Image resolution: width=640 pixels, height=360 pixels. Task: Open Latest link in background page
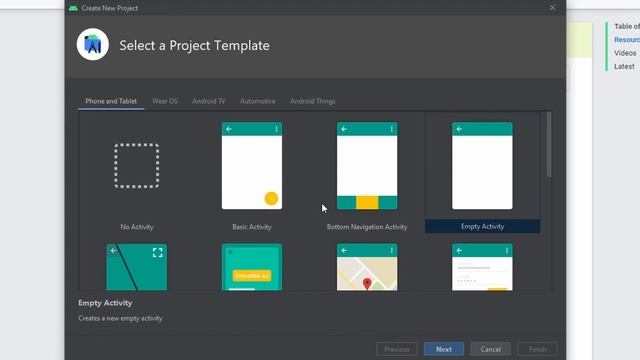(624, 67)
